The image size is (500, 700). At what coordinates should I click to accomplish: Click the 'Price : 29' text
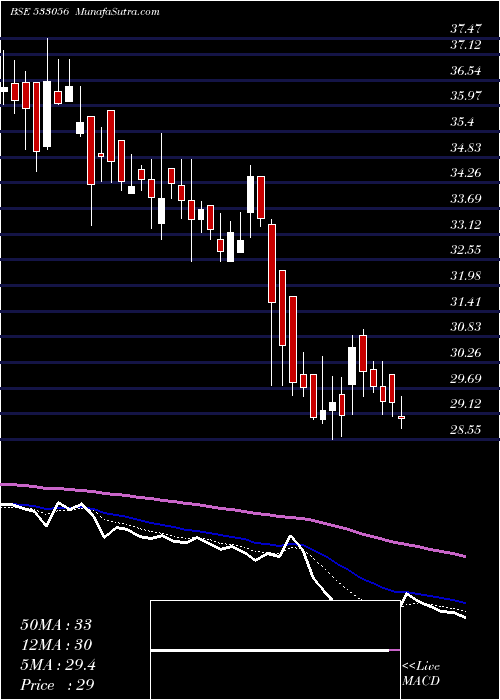point(57,685)
